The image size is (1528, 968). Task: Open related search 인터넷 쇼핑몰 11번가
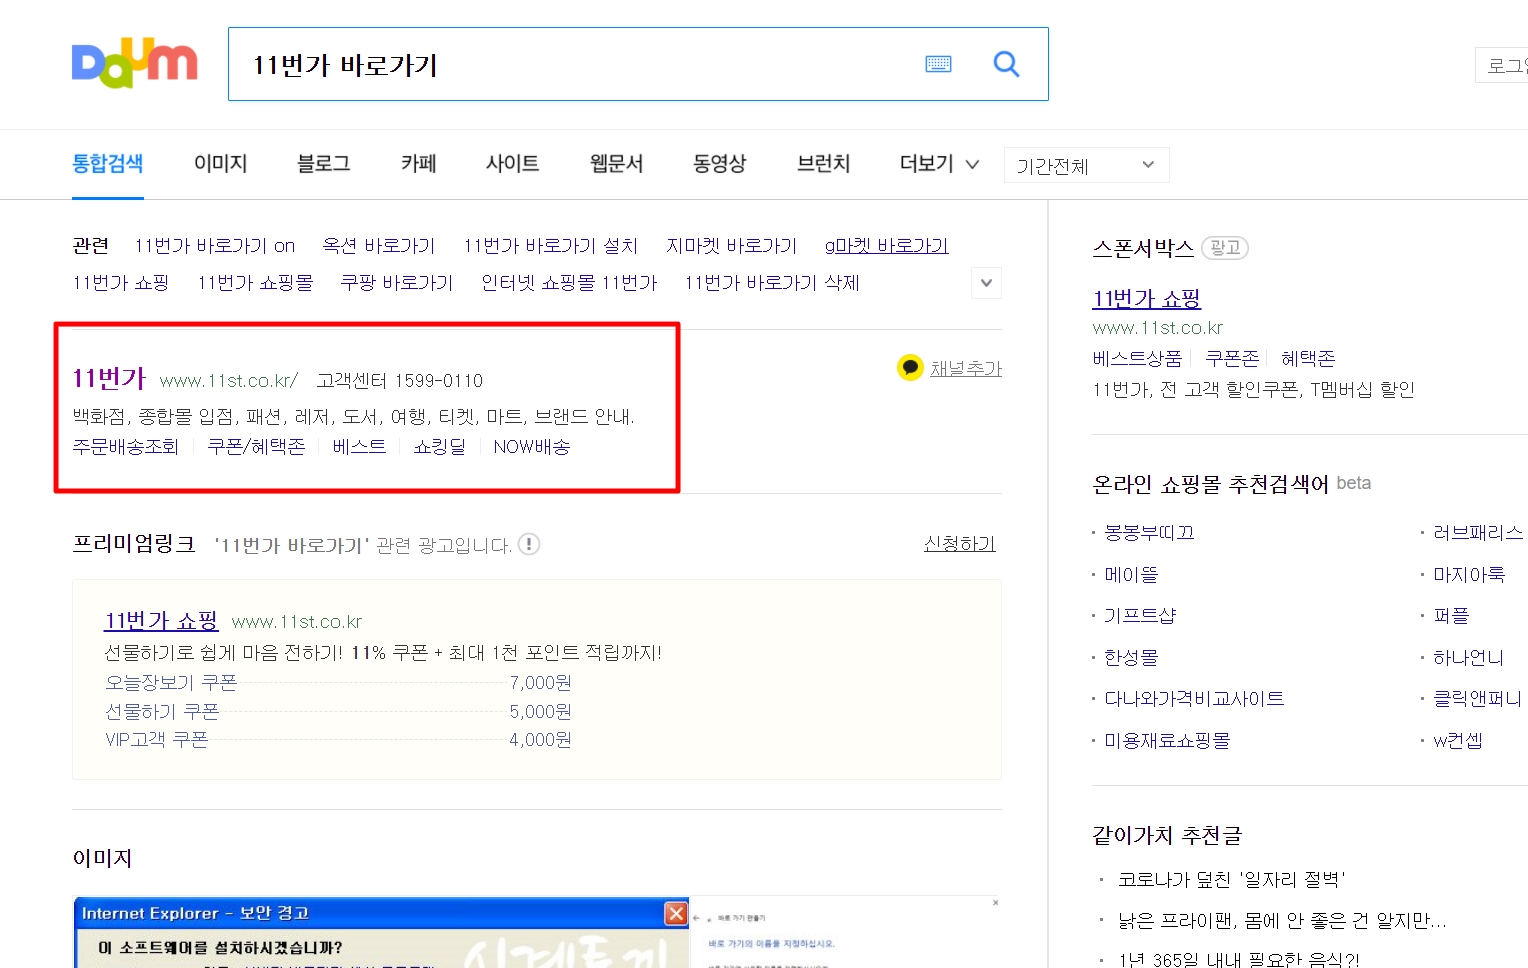(x=569, y=282)
